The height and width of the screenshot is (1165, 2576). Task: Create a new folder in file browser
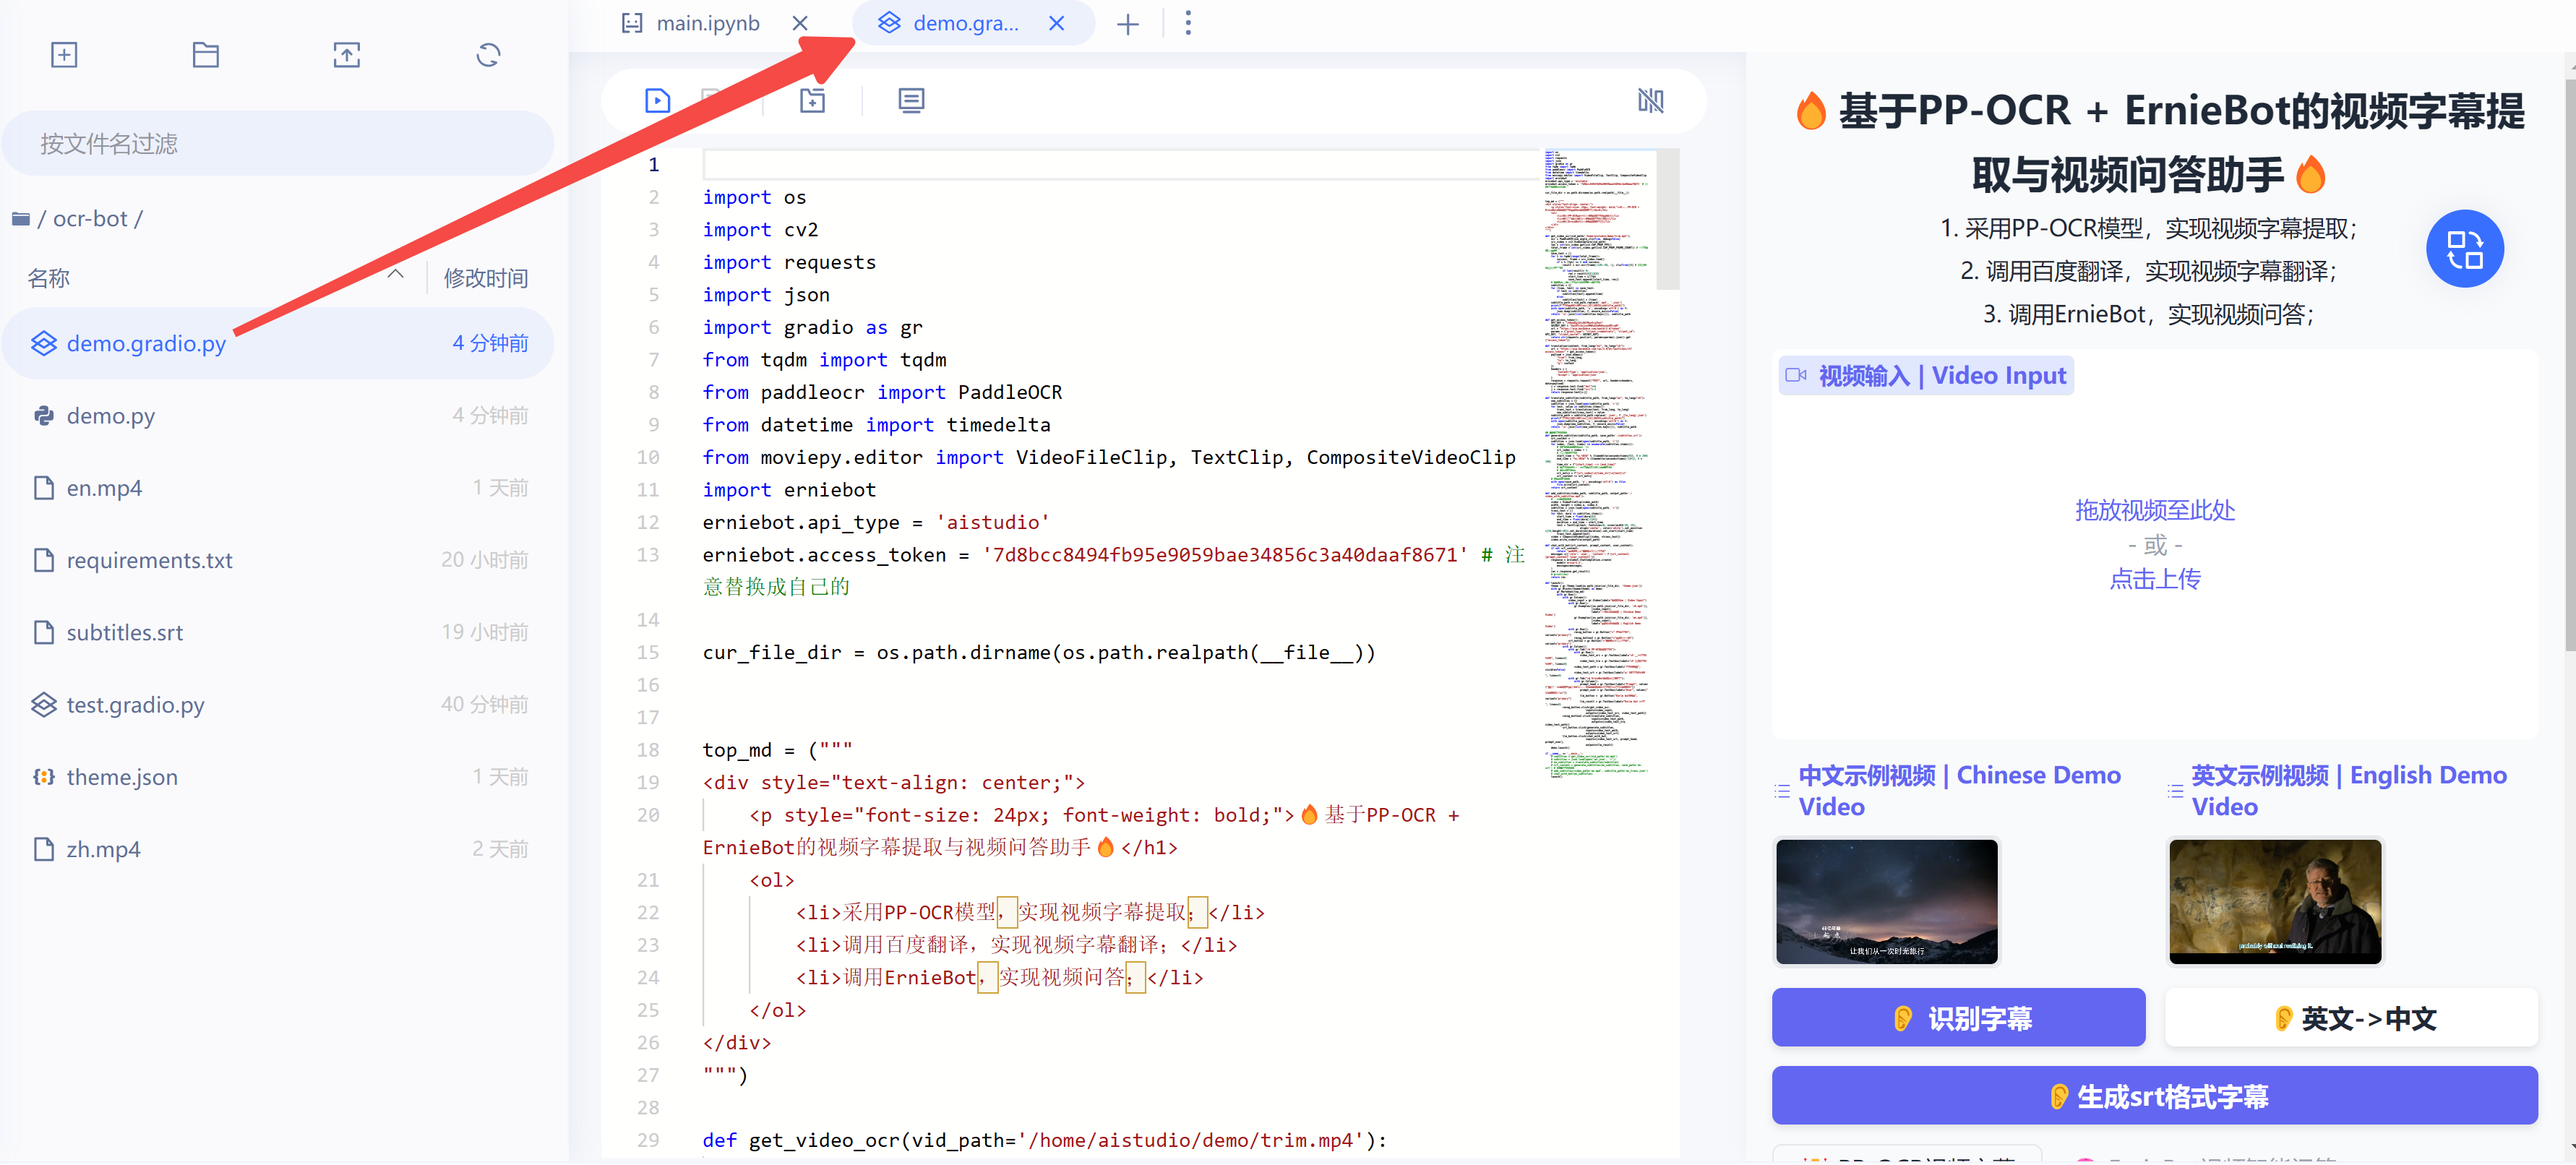(205, 55)
